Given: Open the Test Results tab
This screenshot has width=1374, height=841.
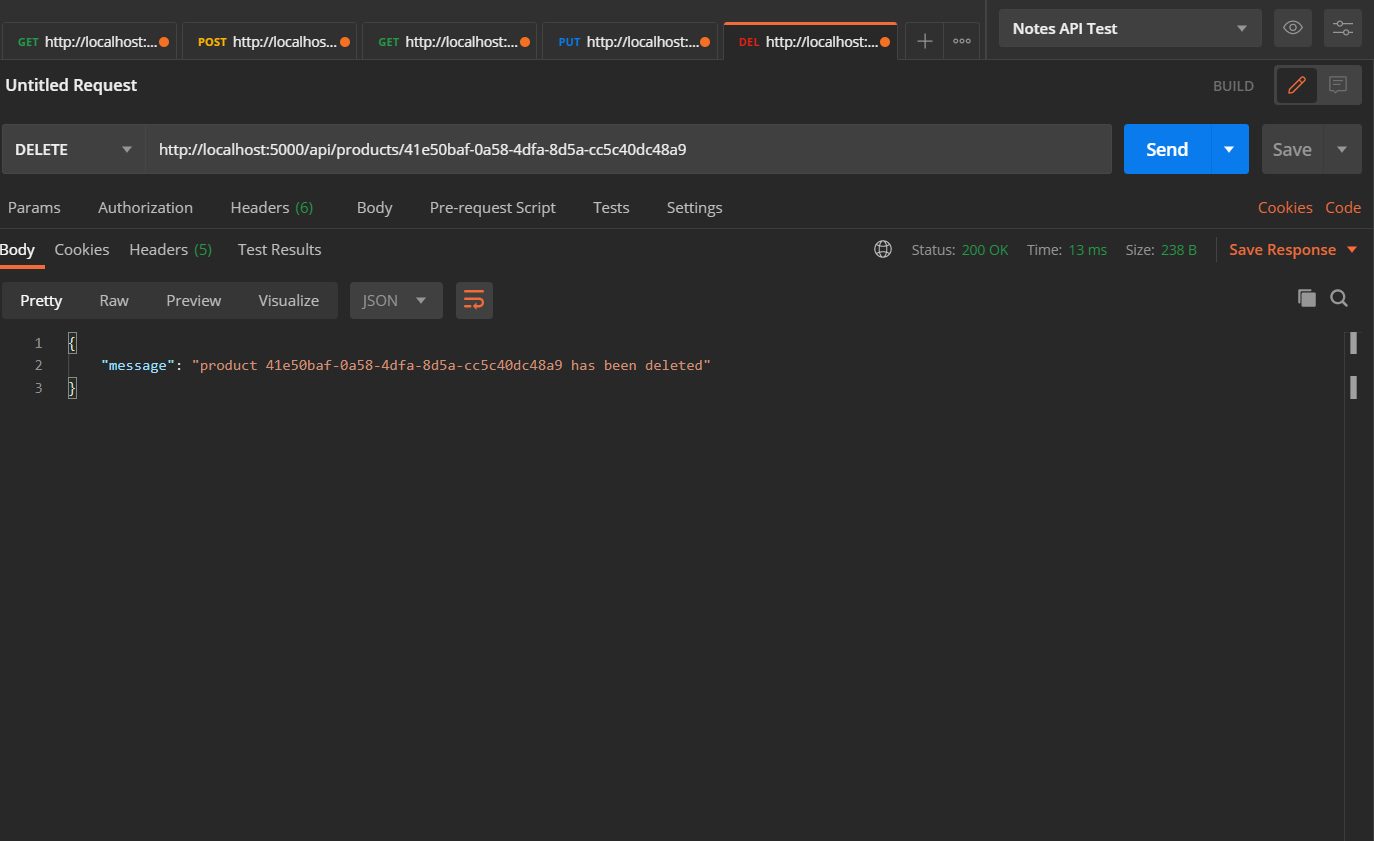Looking at the screenshot, I should pos(280,250).
